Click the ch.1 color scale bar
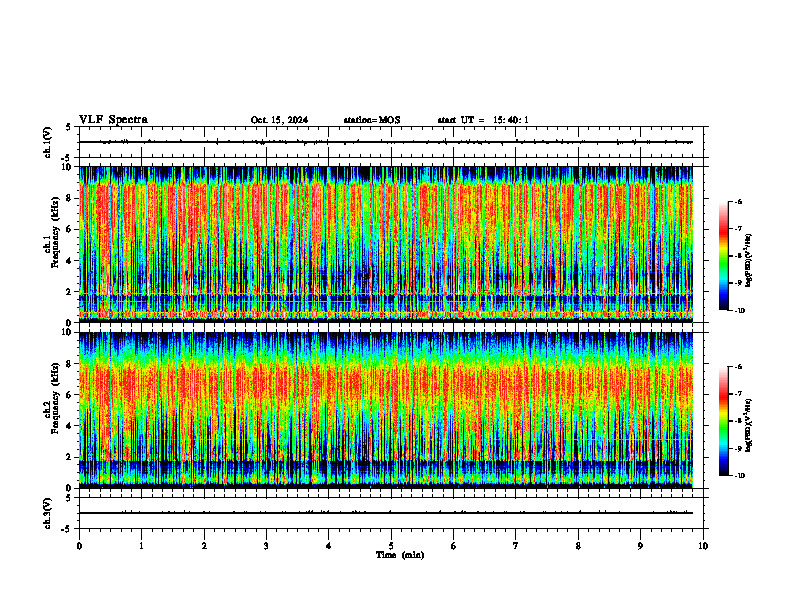The width and height of the screenshot is (792, 612). (724, 256)
